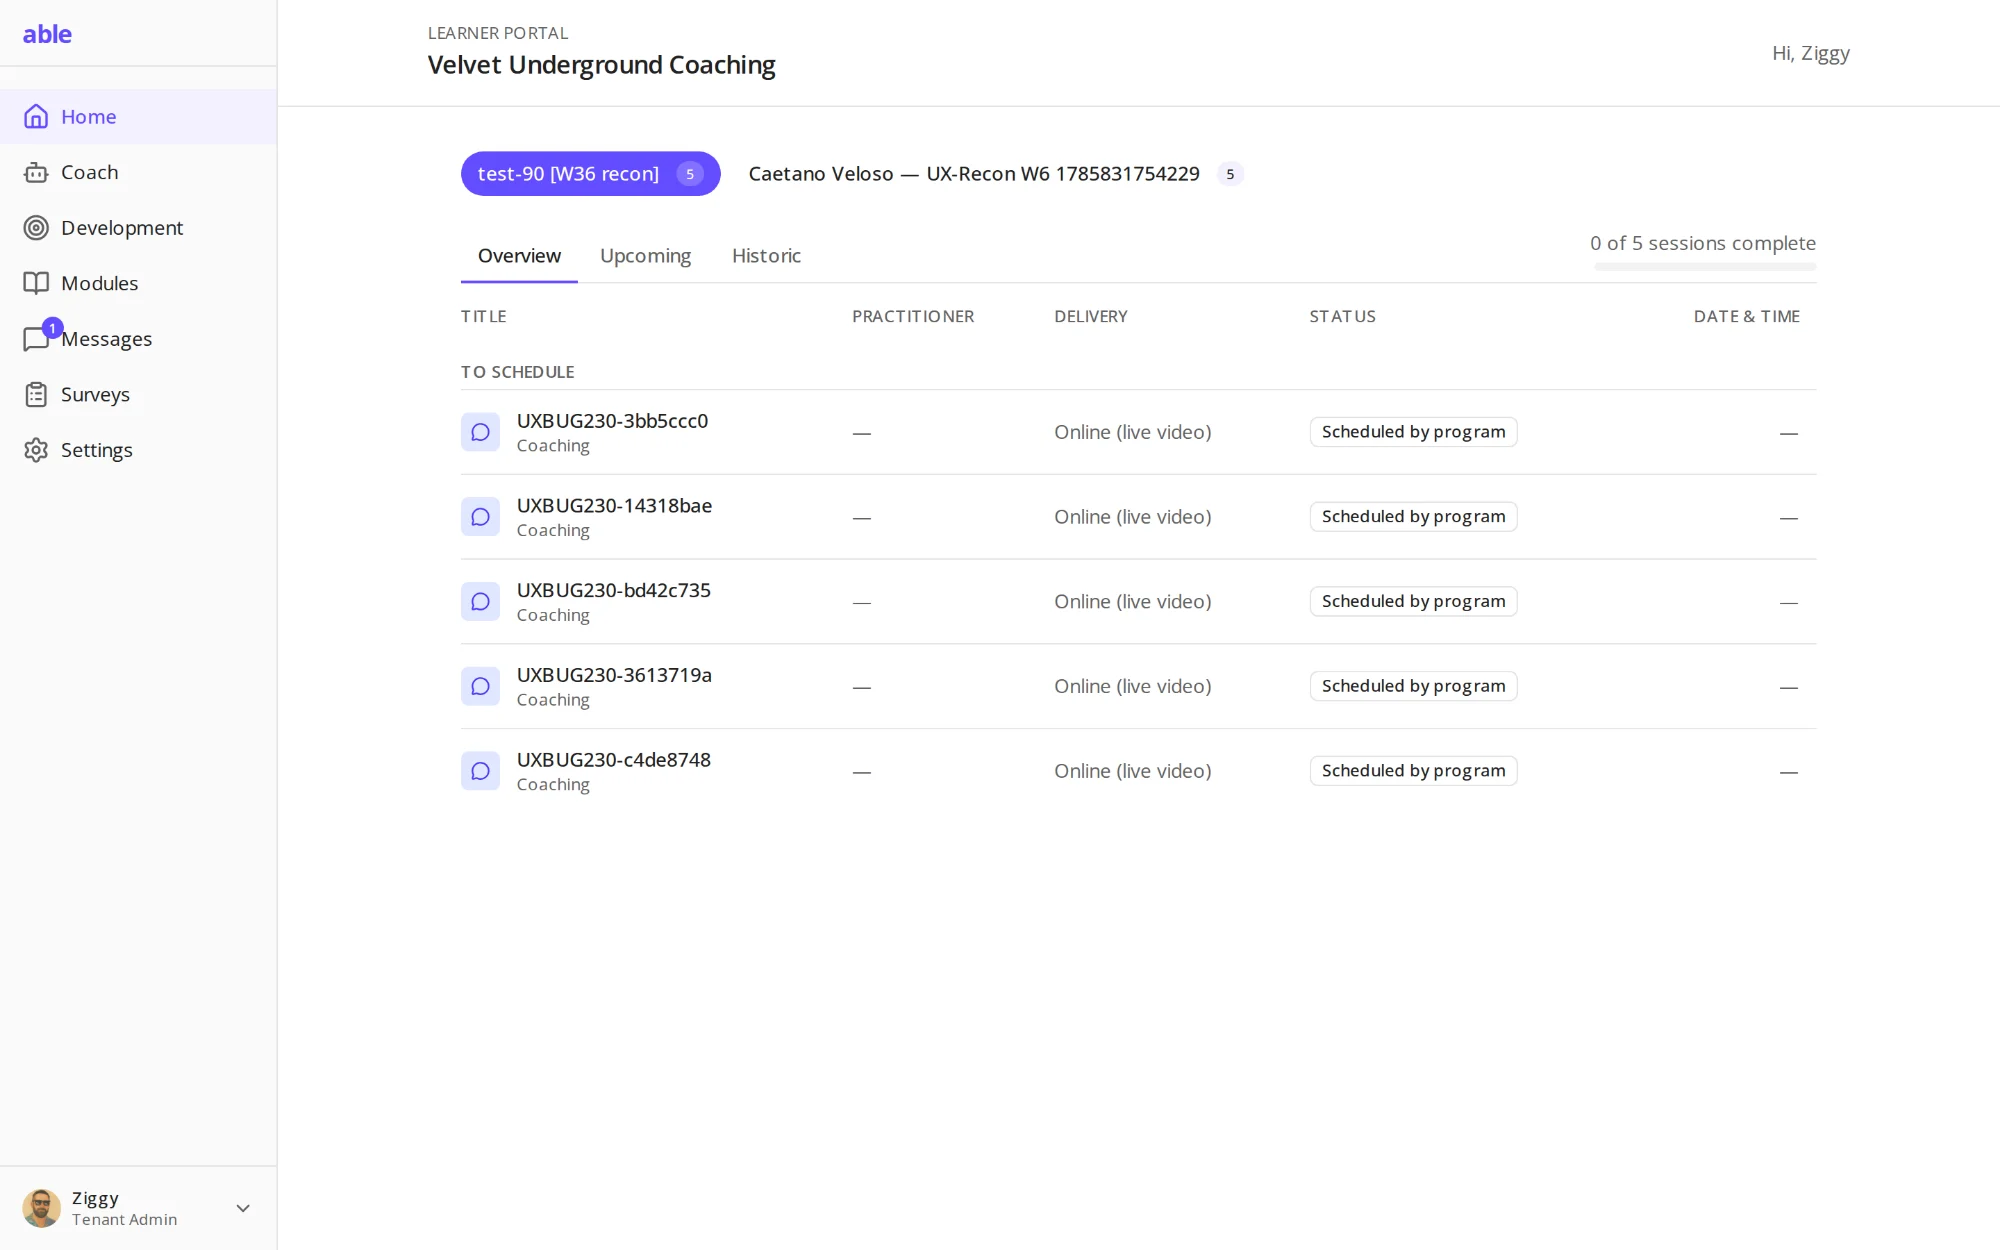
Task: Click the Messages chat bubble icon
Action: (x=36, y=340)
